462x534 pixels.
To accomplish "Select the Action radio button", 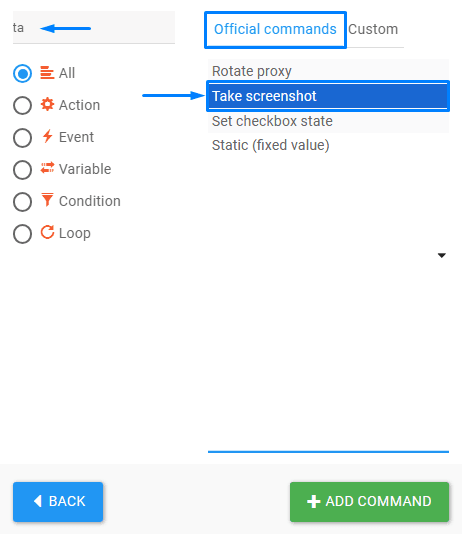I will (22, 105).
